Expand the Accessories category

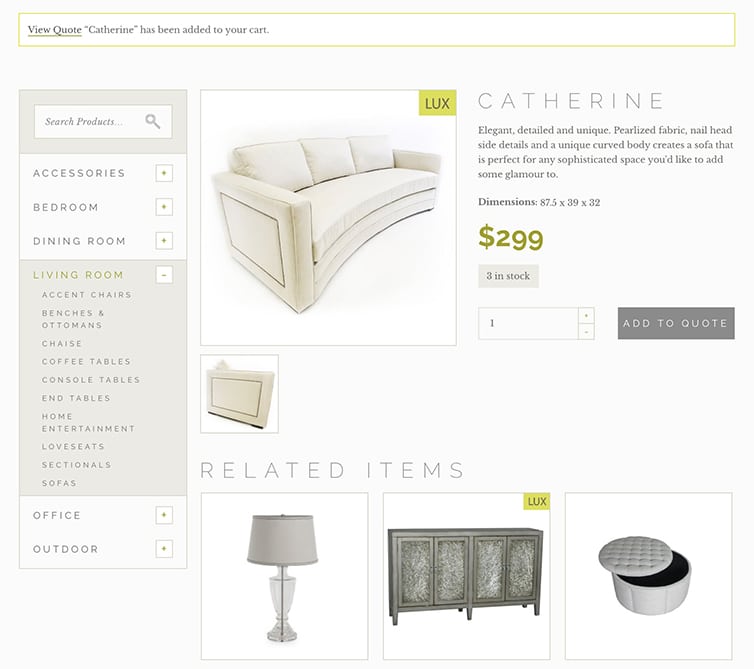164,173
